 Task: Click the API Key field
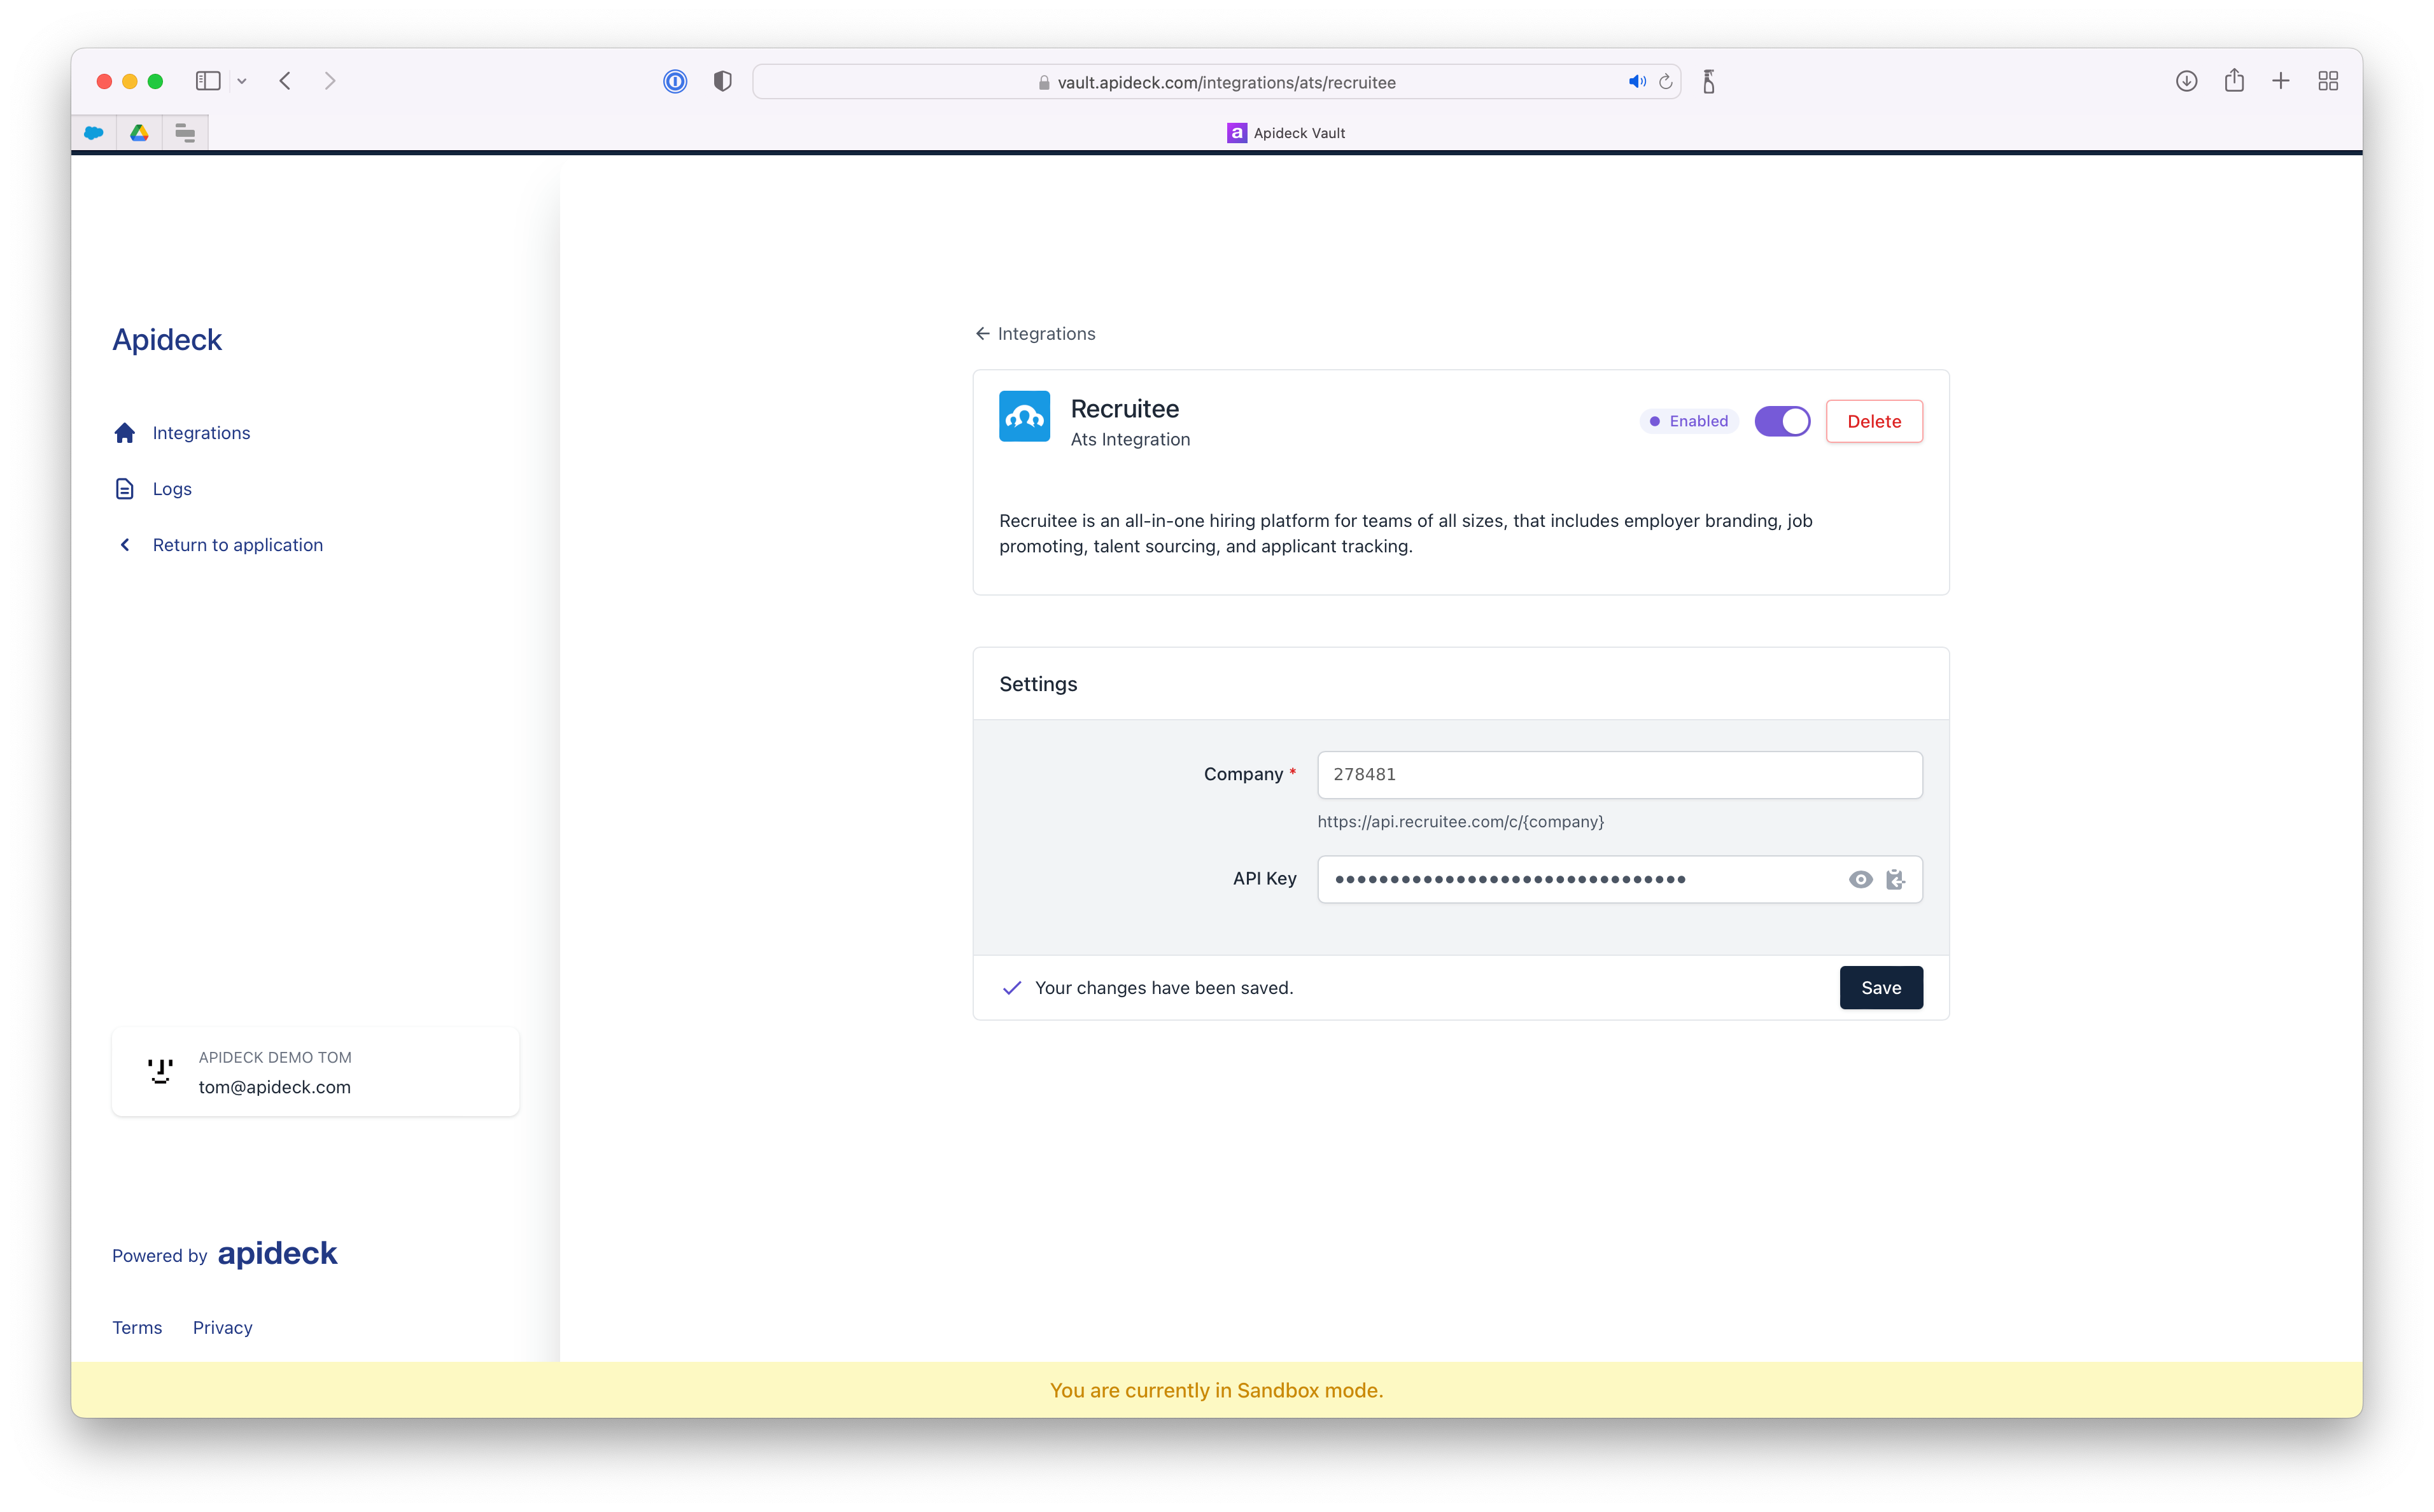(x=1619, y=879)
